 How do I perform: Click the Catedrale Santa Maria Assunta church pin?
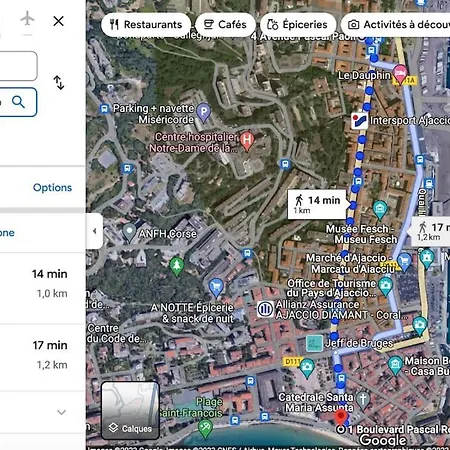363,400
